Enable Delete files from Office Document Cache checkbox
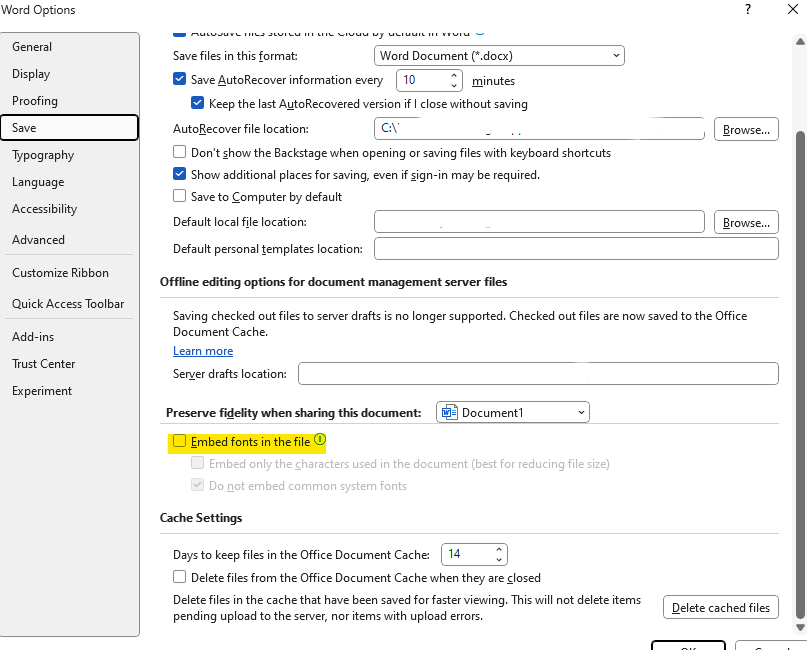 coord(179,577)
